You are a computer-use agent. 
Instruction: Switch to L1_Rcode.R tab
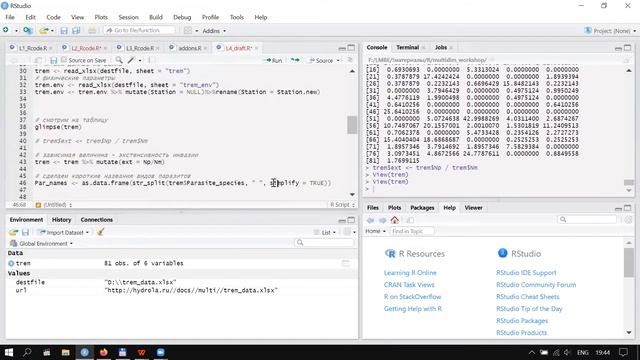point(33,48)
